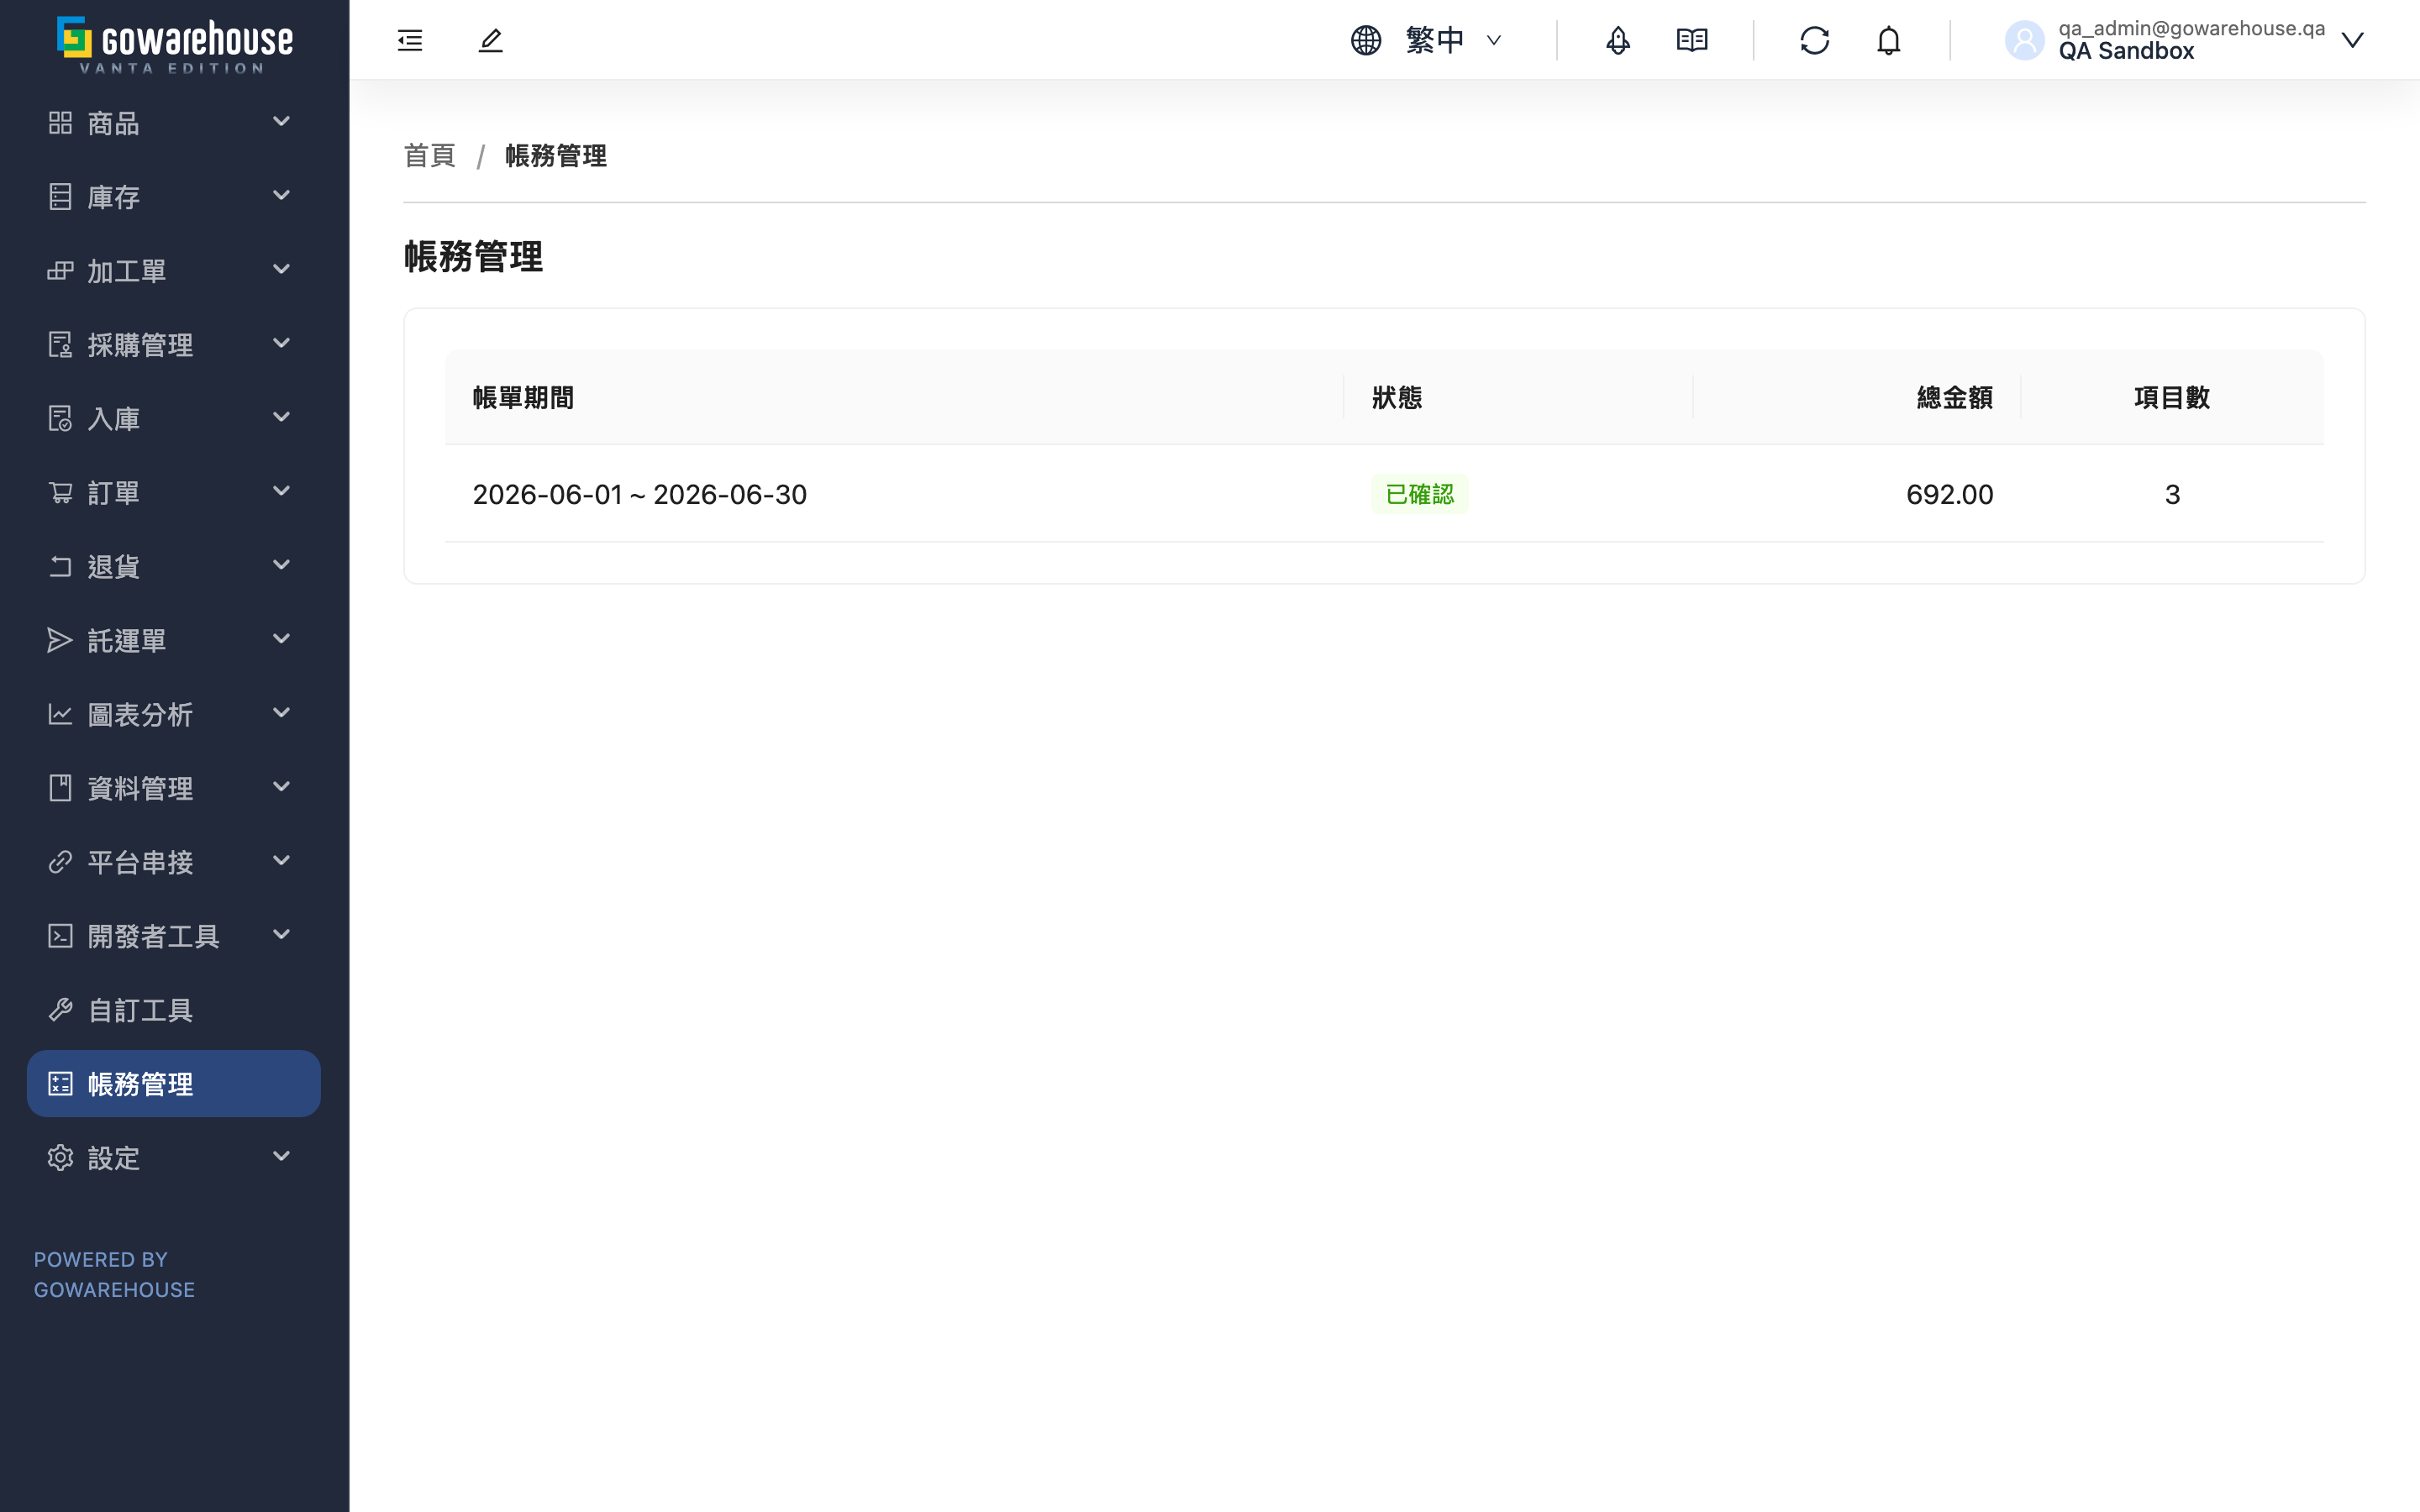Click the 資料管理 sidebar icon
Image resolution: width=2420 pixels, height=1512 pixels.
tap(60, 789)
